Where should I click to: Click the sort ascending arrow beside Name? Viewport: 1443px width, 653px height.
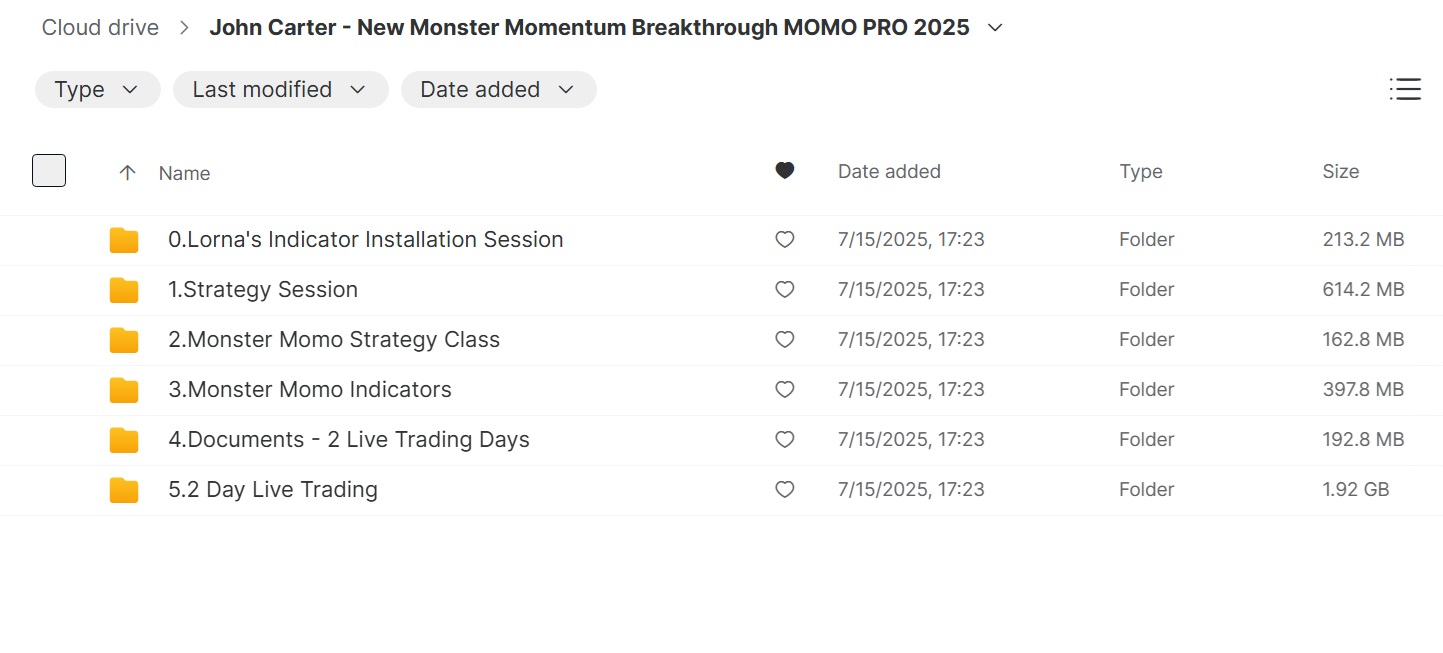(127, 172)
